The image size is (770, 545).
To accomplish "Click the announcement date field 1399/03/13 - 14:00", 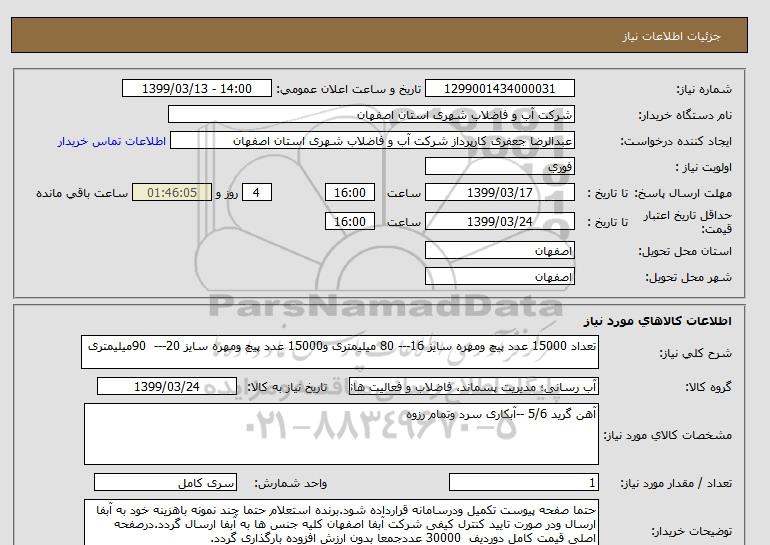I will tap(196, 88).
